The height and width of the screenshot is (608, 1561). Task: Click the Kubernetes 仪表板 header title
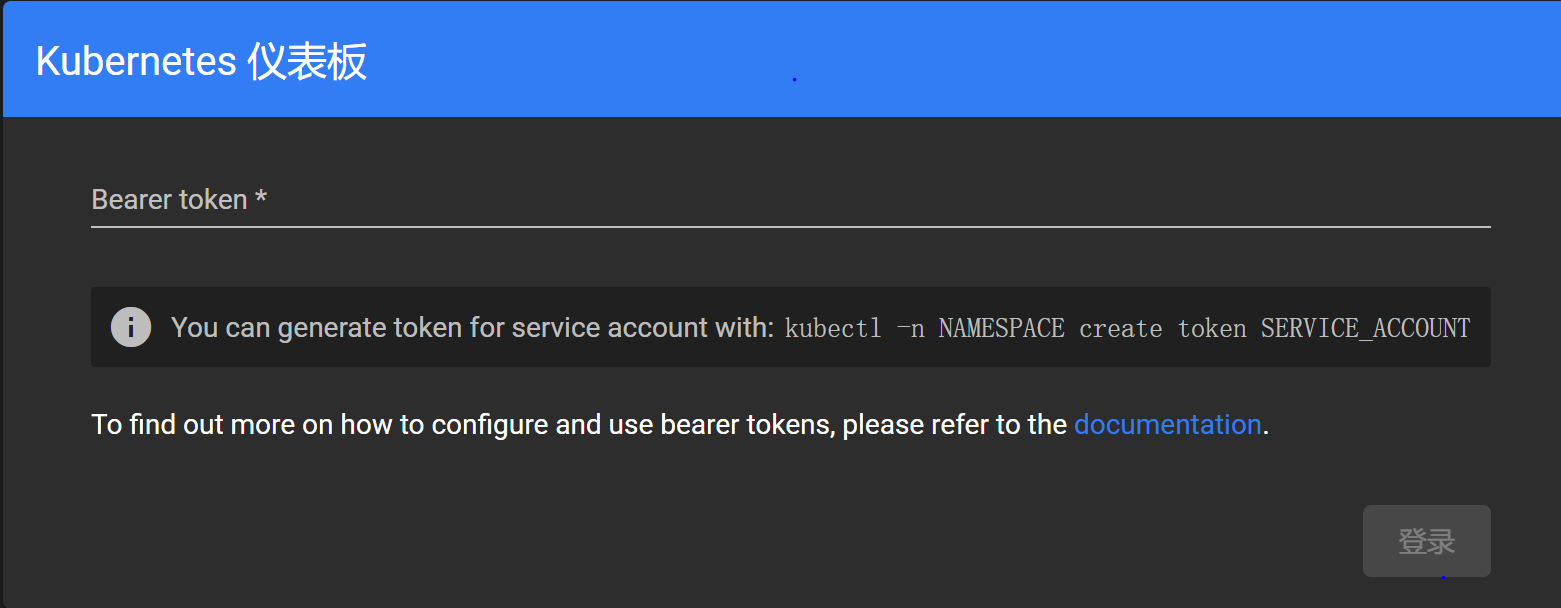click(201, 62)
